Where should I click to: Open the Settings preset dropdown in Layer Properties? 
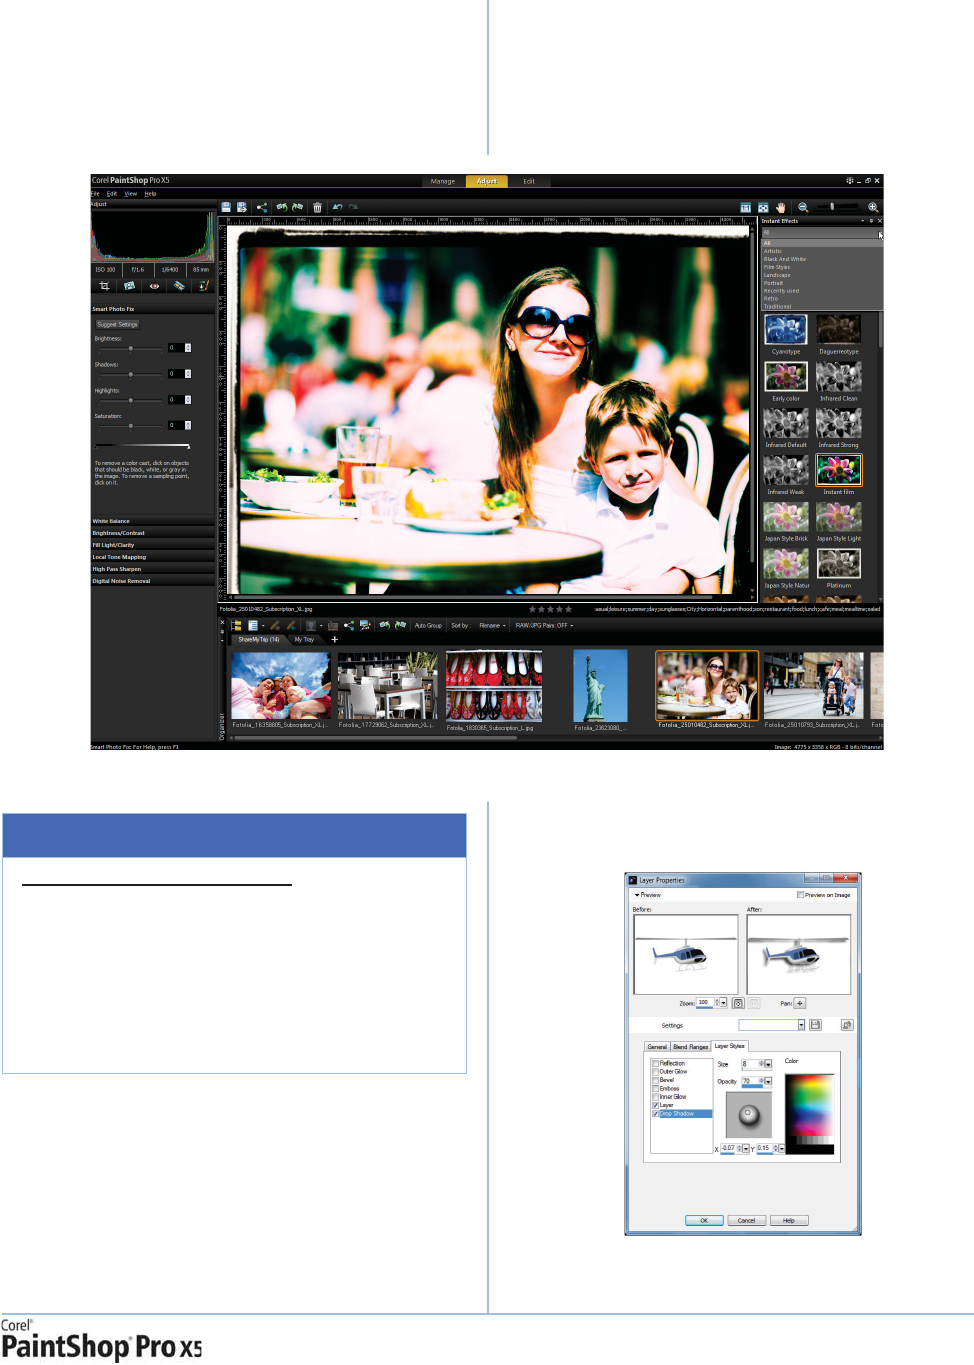pyautogui.click(x=801, y=1025)
